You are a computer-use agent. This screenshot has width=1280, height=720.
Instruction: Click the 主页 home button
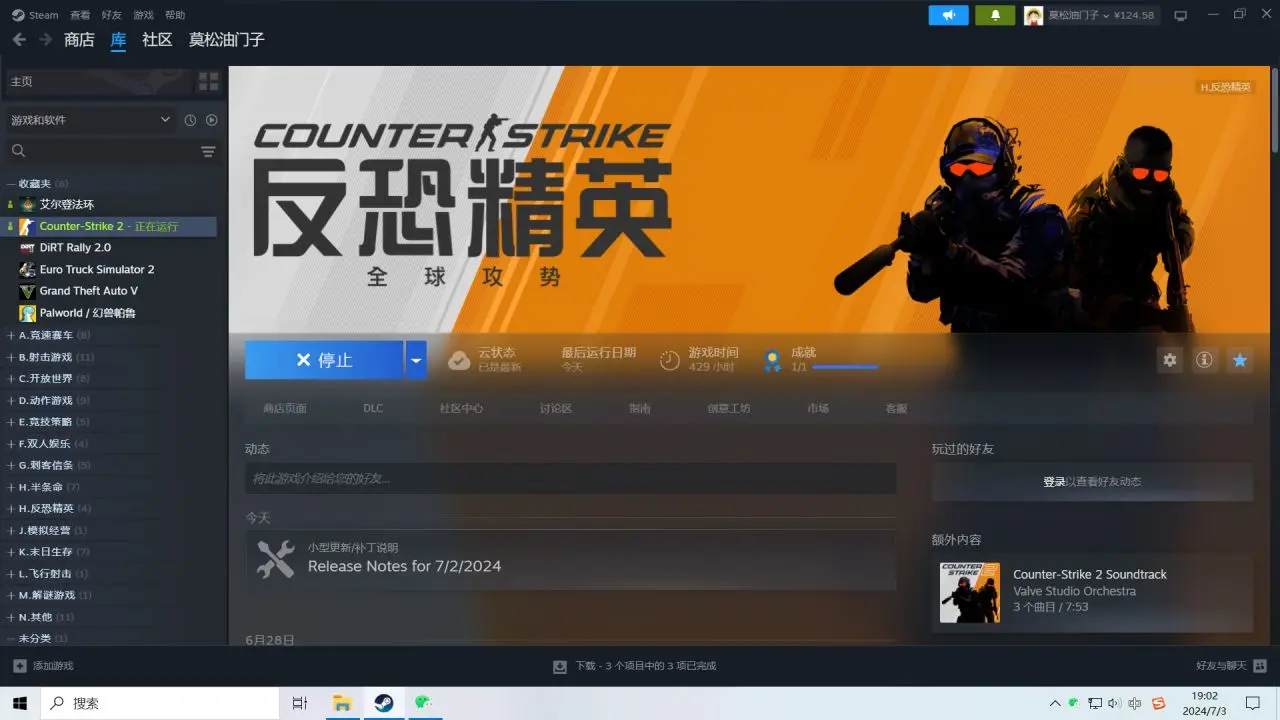pyautogui.click(x=98, y=81)
